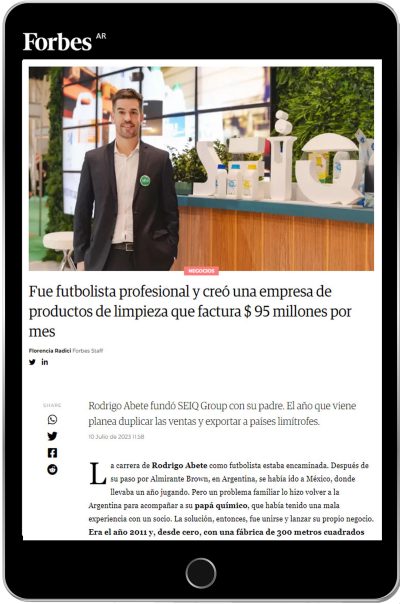Click the article subtitle about SEIQ Group
The image size is (400, 604).
point(222,414)
